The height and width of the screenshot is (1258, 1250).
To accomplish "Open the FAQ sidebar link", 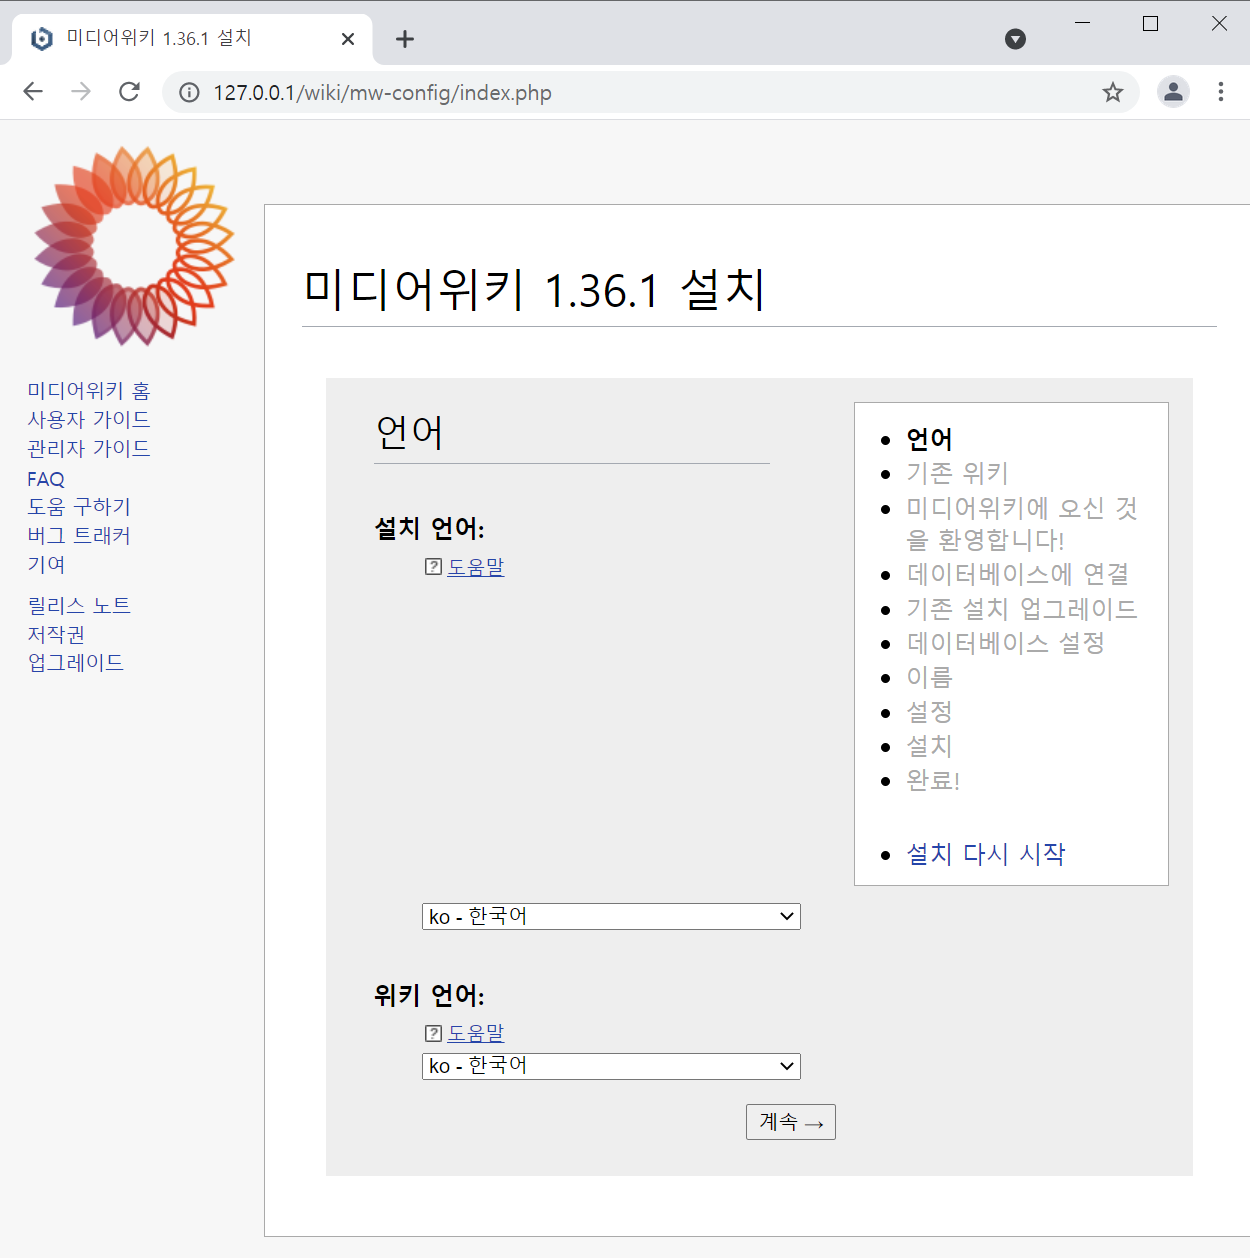I will 45,478.
